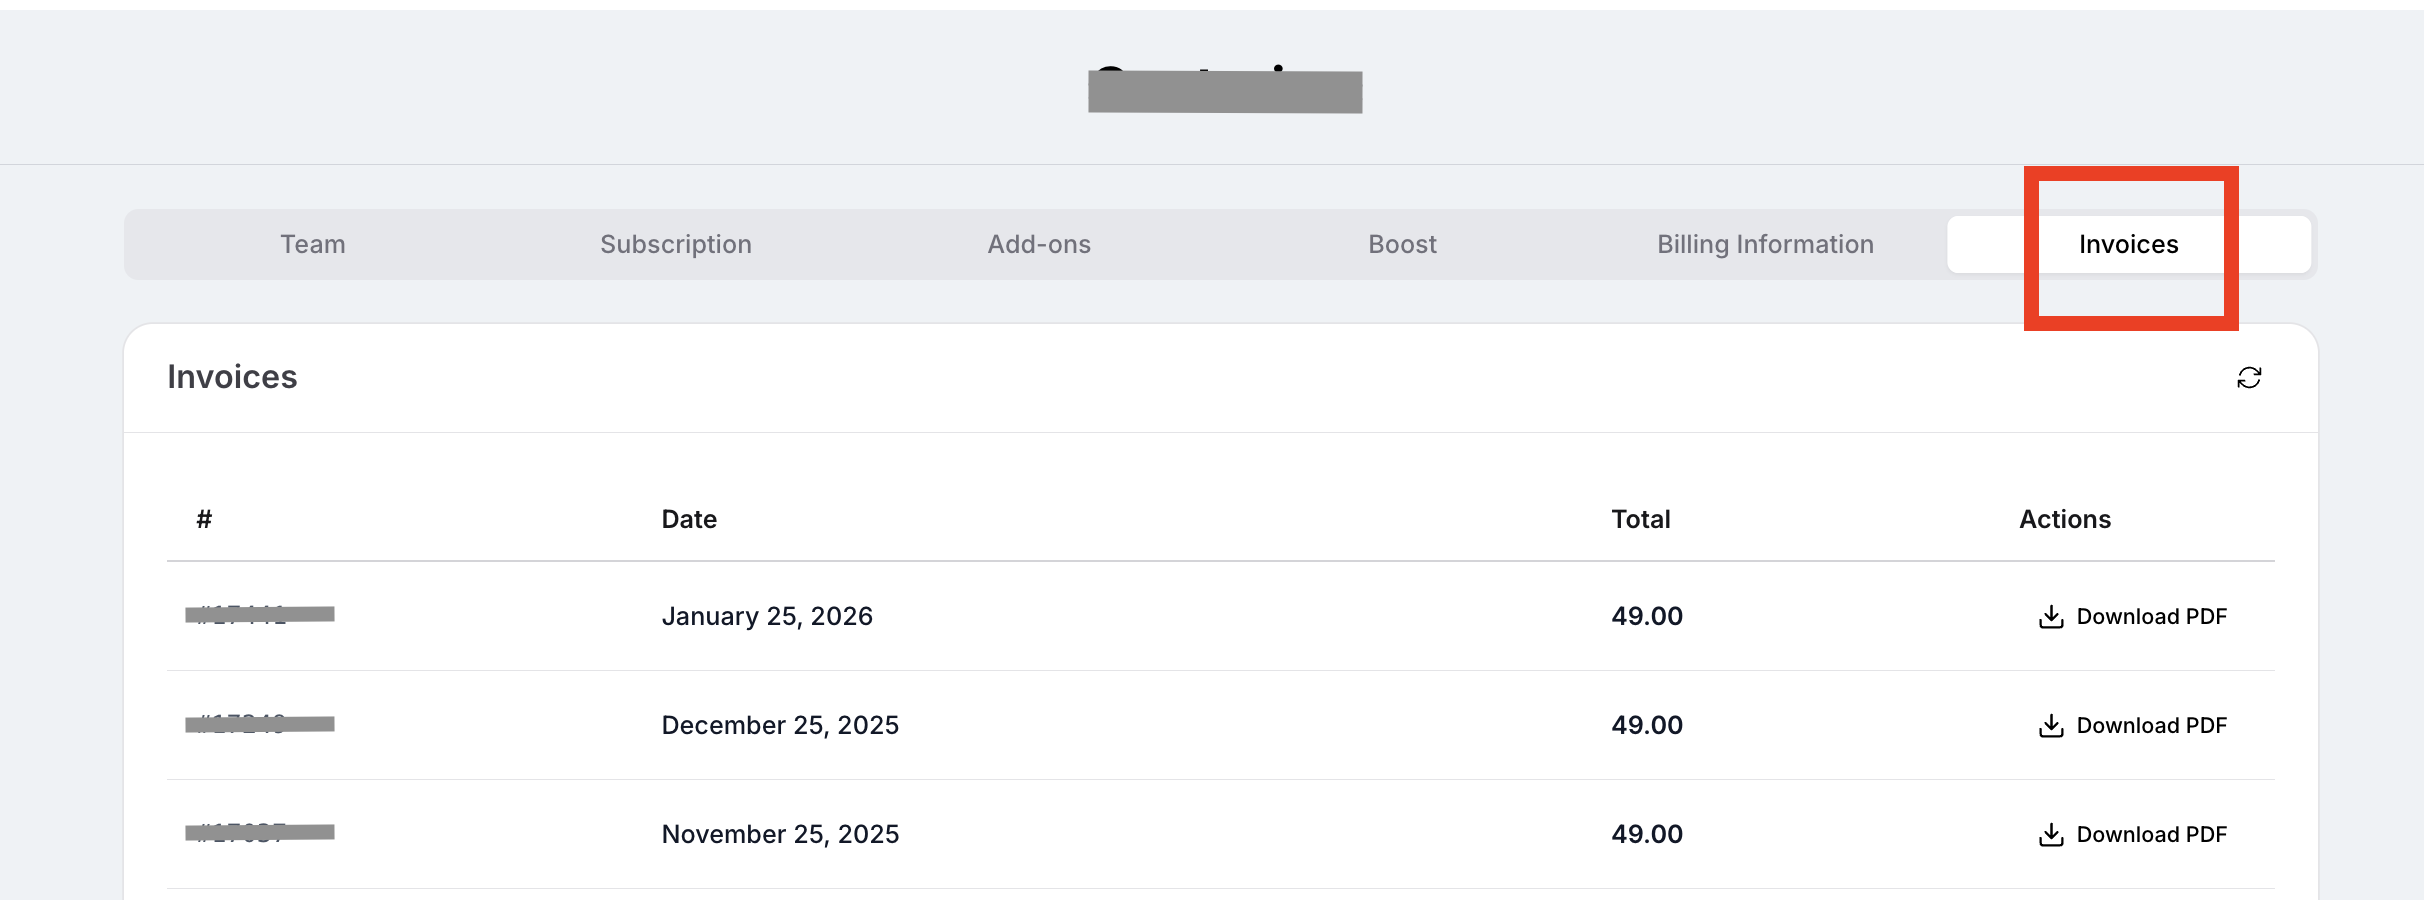This screenshot has width=2424, height=900.
Task: Download PDF for January 25, 2026 invoice
Action: point(2133,616)
